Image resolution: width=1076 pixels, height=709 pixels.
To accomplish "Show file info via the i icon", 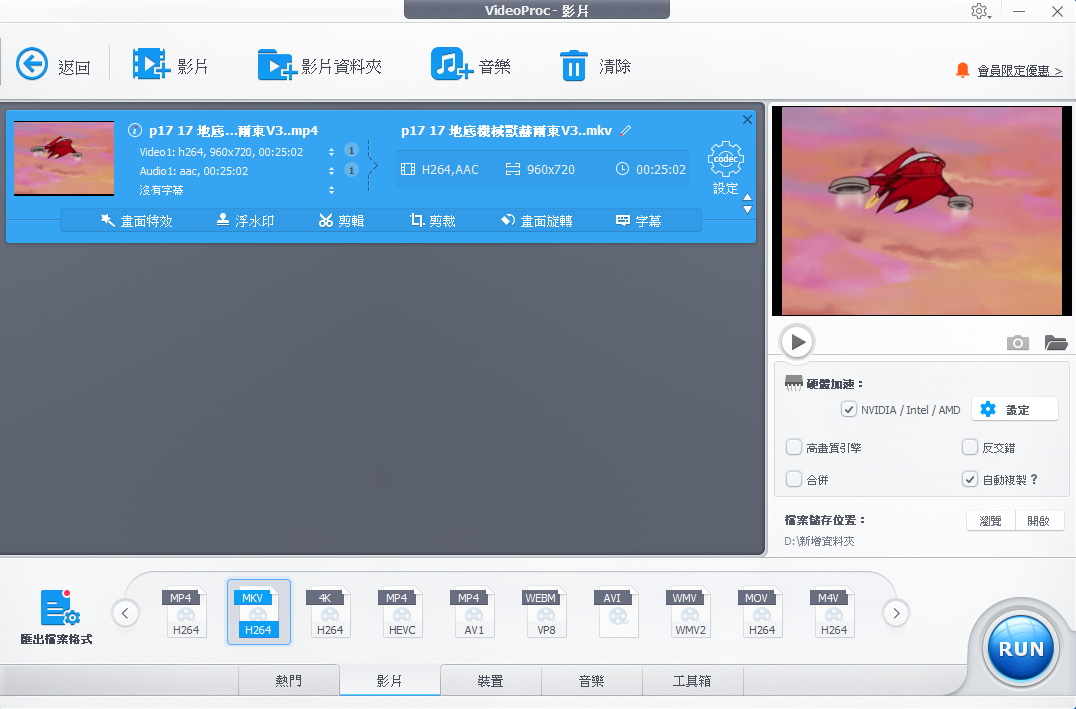I will point(135,130).
